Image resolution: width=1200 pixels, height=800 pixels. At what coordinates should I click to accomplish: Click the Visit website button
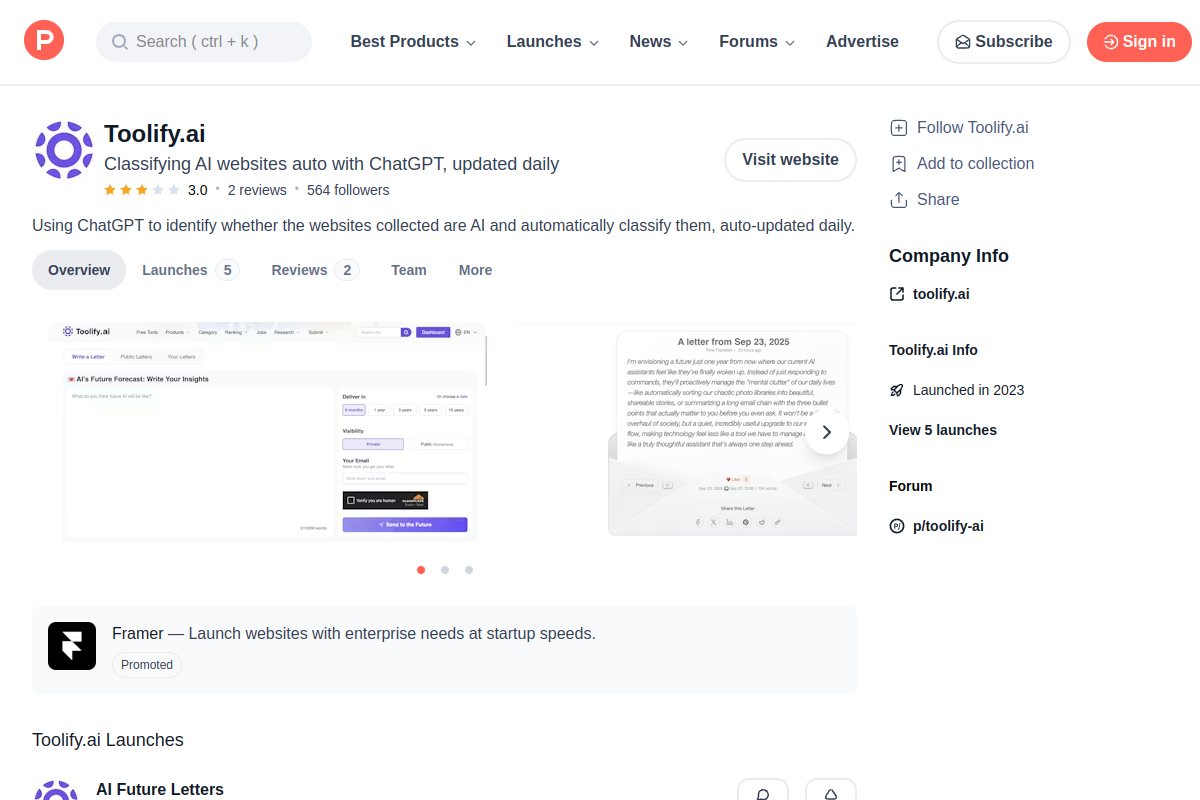[790, 159]
